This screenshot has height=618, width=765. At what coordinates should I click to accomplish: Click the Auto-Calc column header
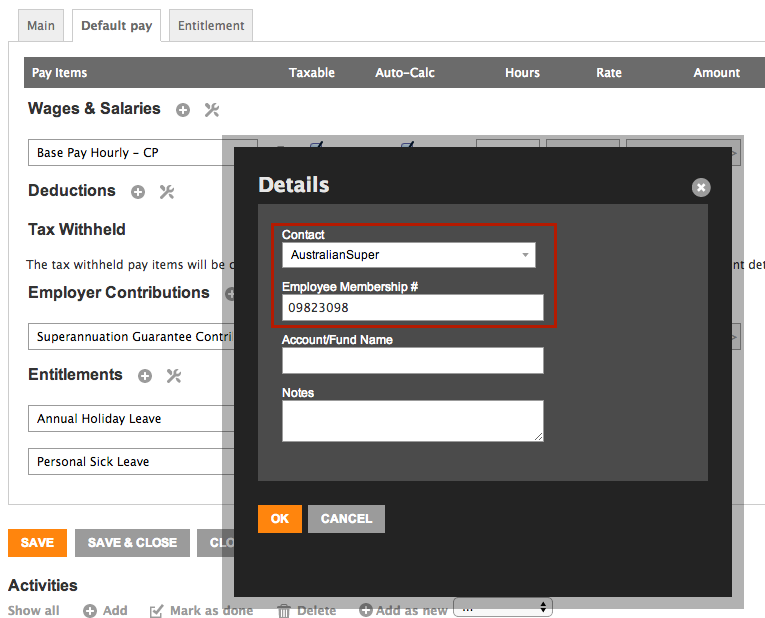pos(405,73)
